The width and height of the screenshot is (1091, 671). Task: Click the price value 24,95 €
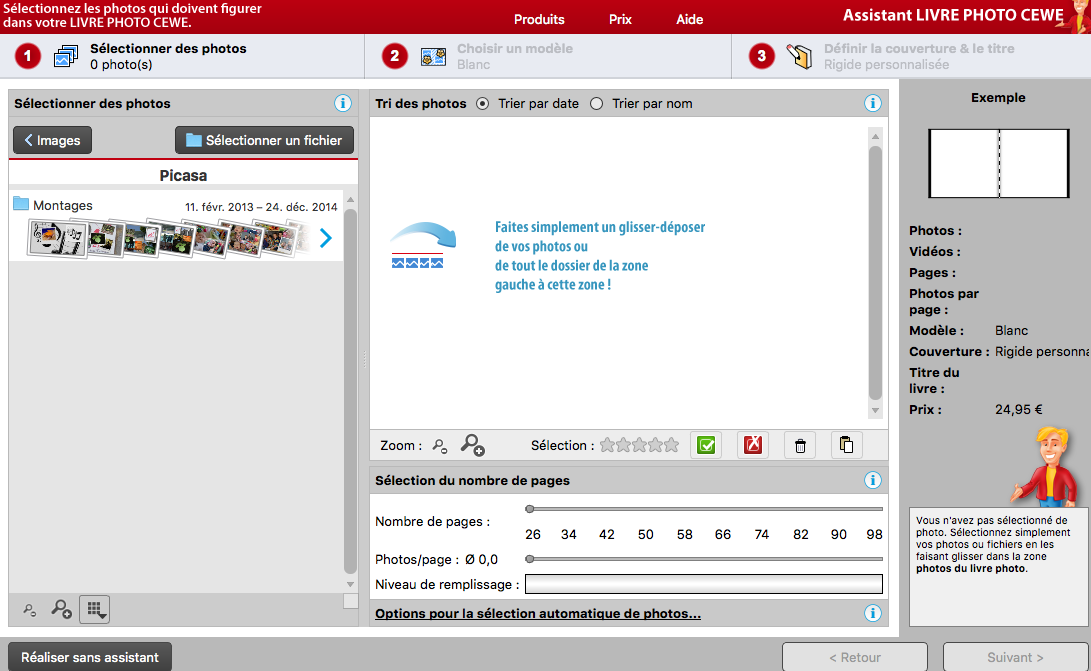(1019, 409)
